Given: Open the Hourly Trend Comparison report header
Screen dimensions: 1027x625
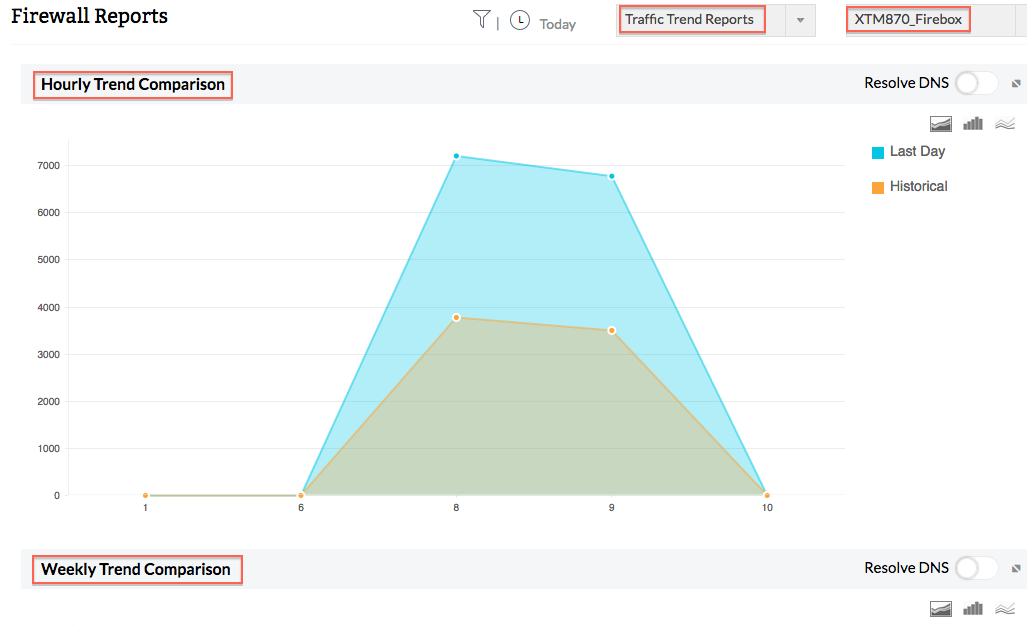Looking at the screenshot, I should pos(132,84).
